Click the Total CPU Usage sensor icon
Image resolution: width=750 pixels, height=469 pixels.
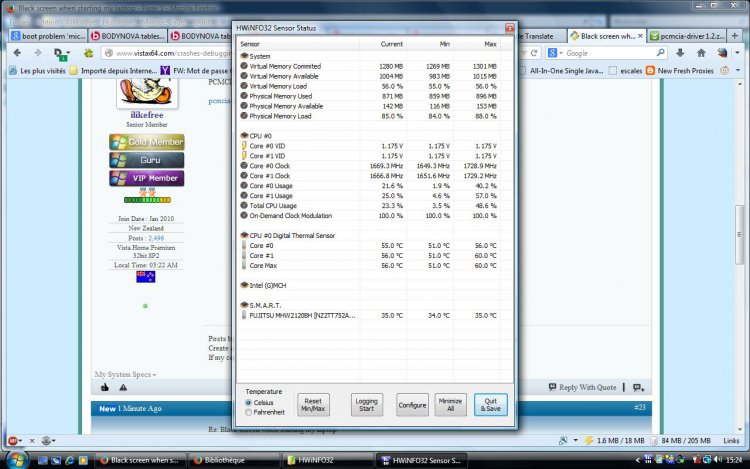244,205
